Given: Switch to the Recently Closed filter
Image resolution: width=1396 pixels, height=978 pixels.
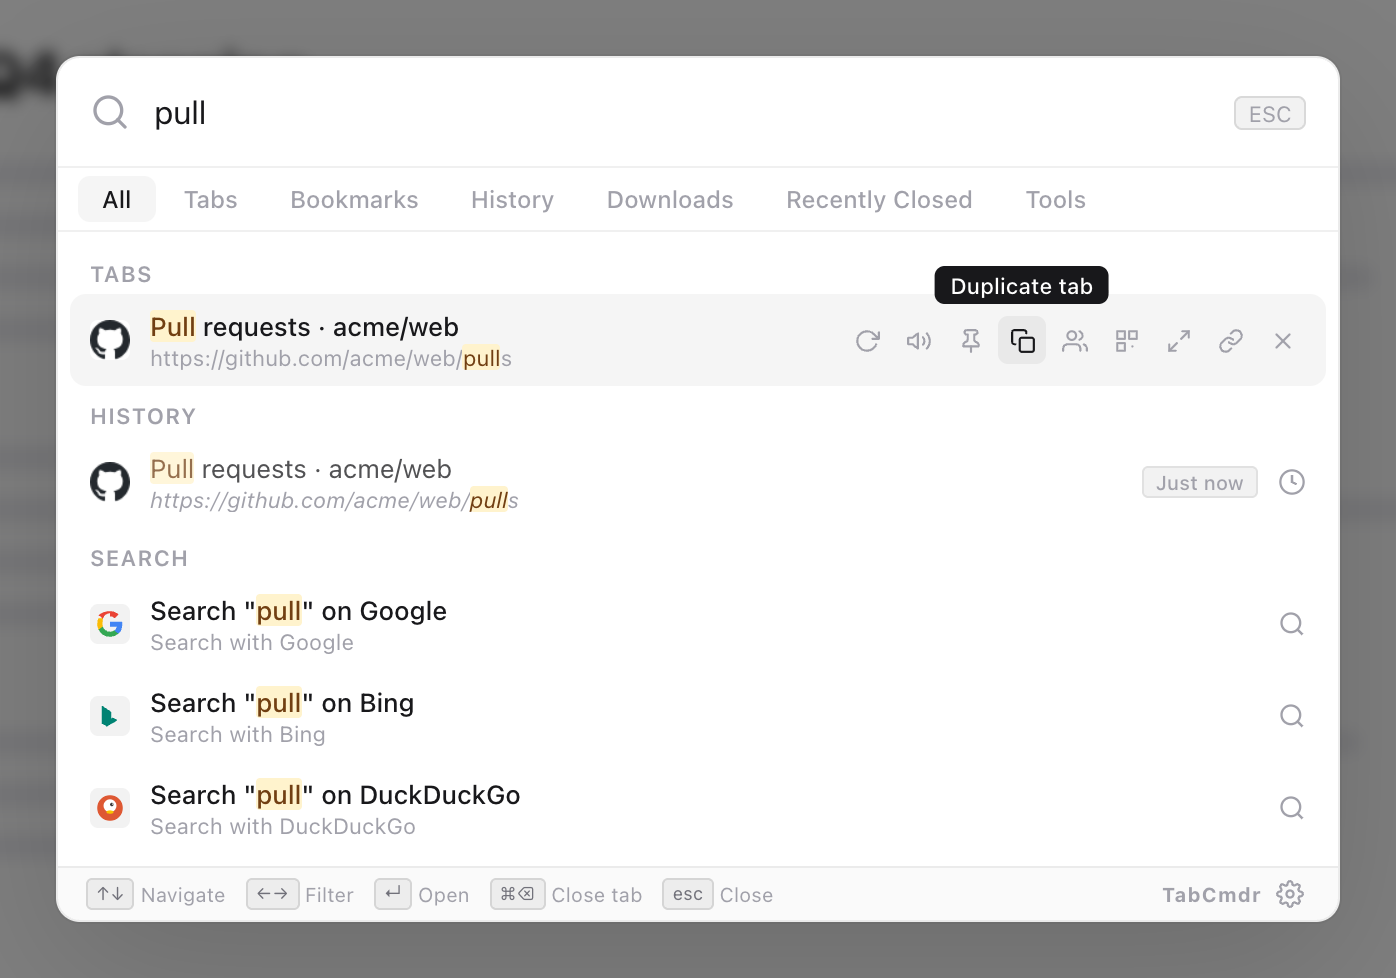Looking at the screenshot, I should click(x=879, y=199).
